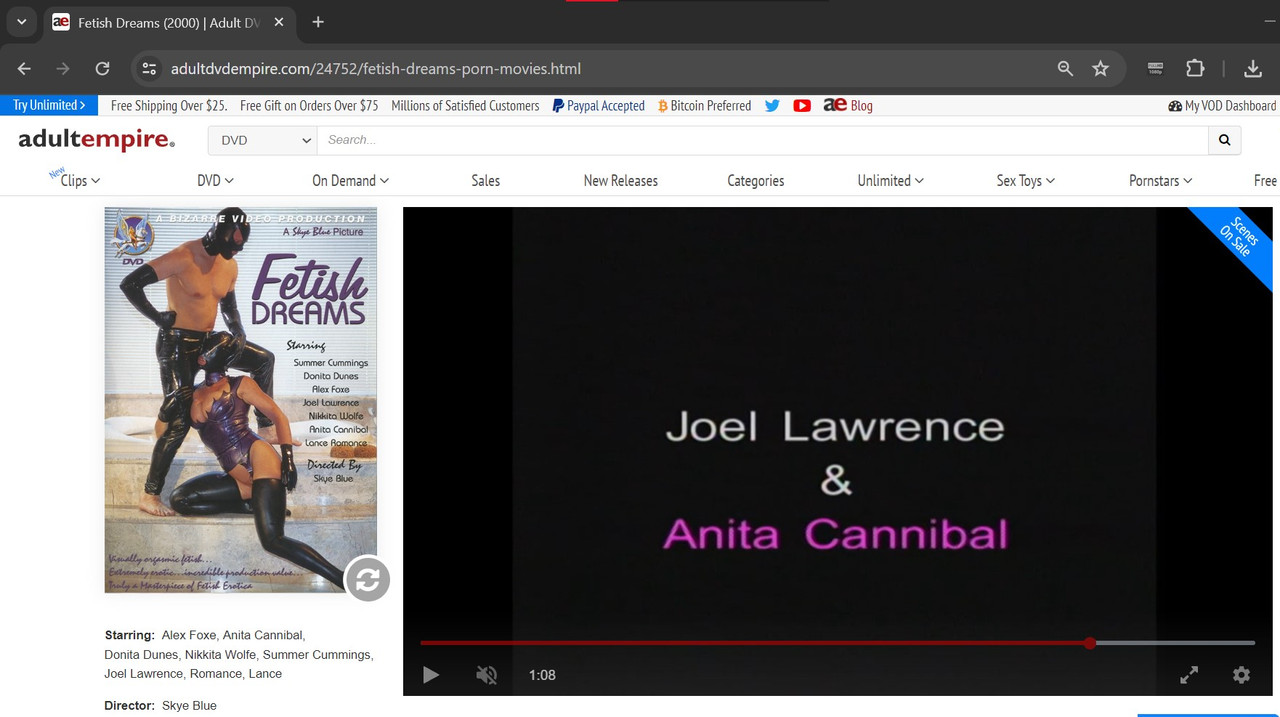Open video player settings gear
The width and height of the screenshot is (1280, 717).
click(x=1241, y=675)
